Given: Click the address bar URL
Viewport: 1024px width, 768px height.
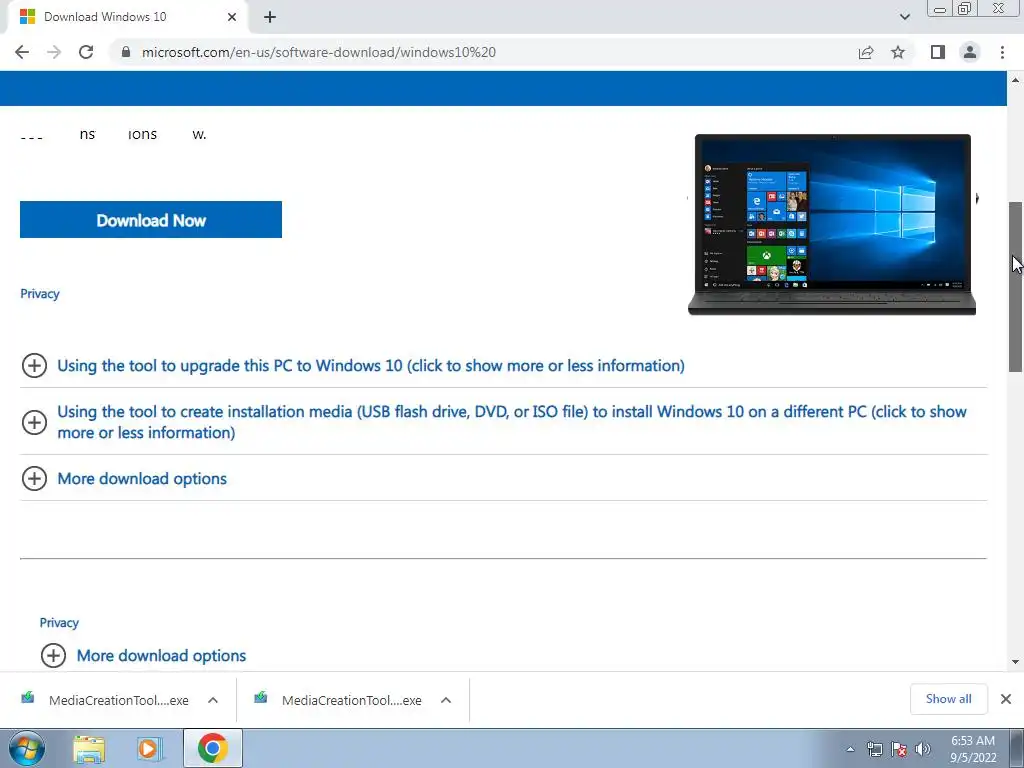Looking at the screenshot, I should click(319, 52).
